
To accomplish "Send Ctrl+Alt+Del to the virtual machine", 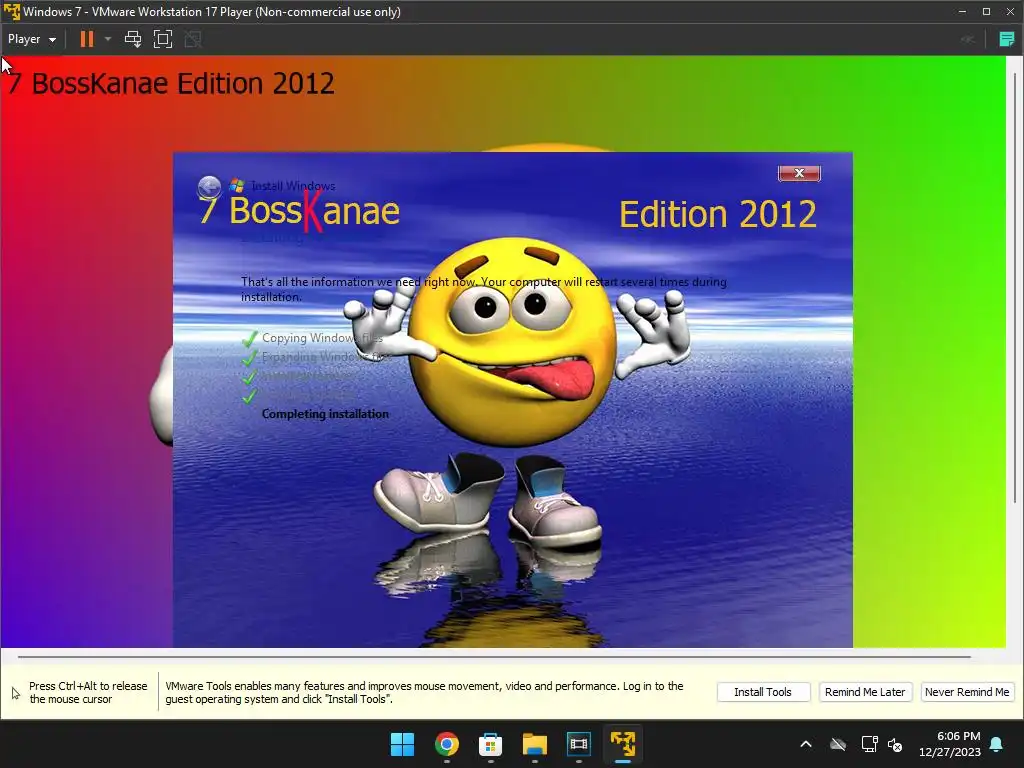I will point(133,39).
